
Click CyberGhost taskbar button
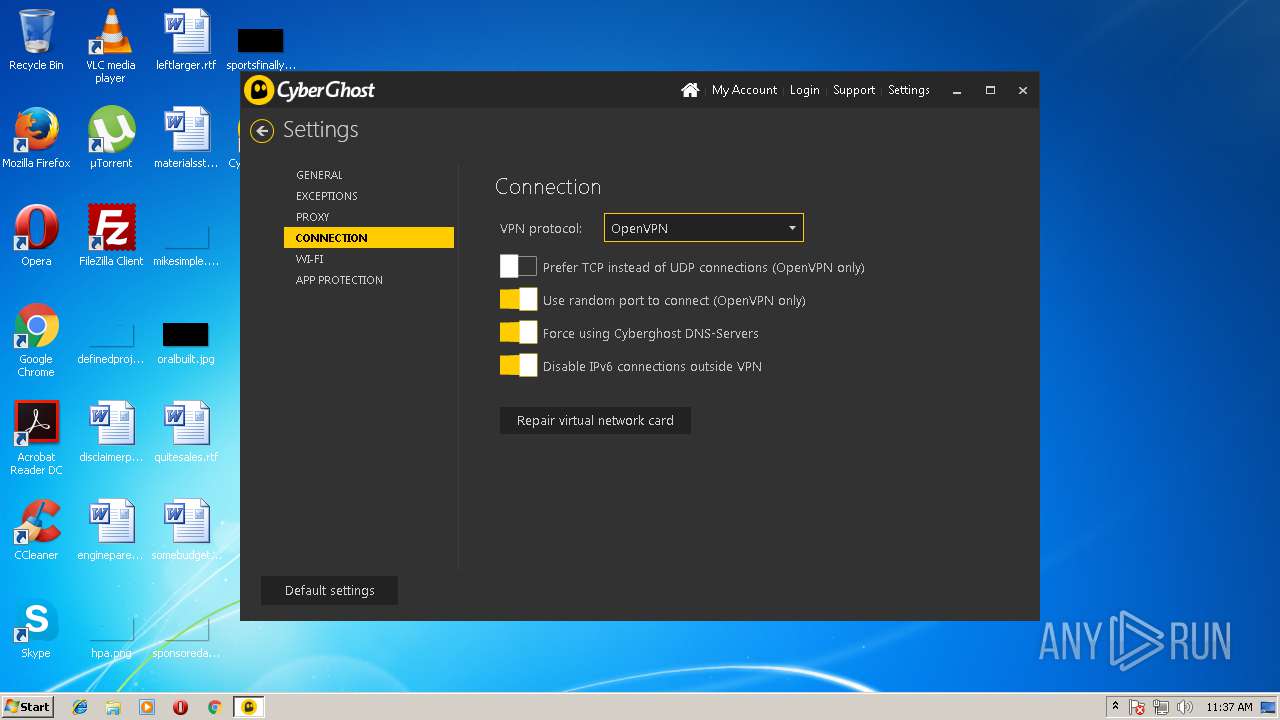(x=249, y=707)
